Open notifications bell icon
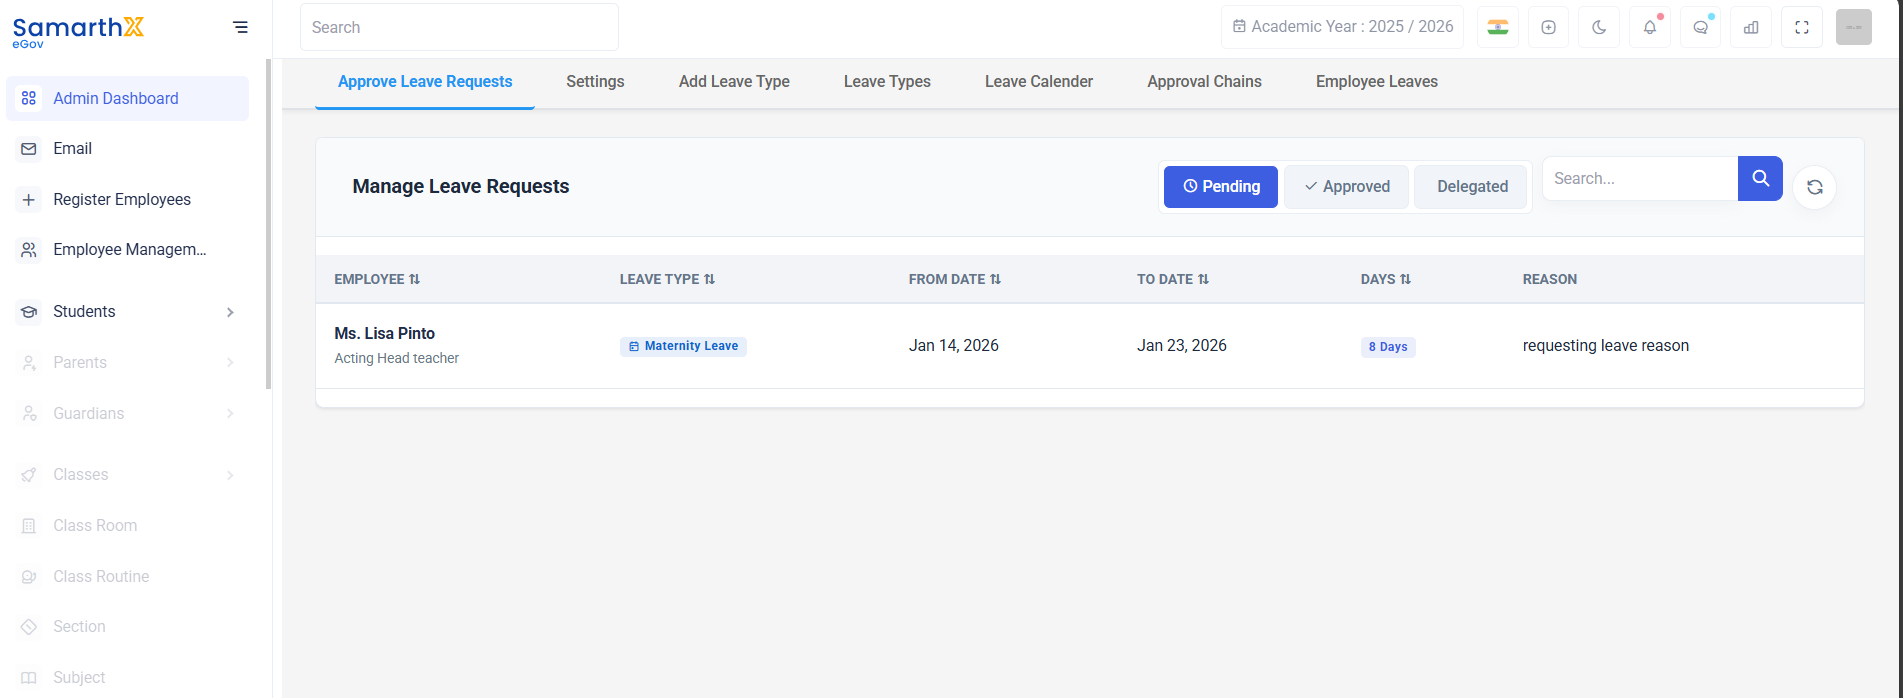The height and width of the screenshot is (698, 1903). (1650, 28)
